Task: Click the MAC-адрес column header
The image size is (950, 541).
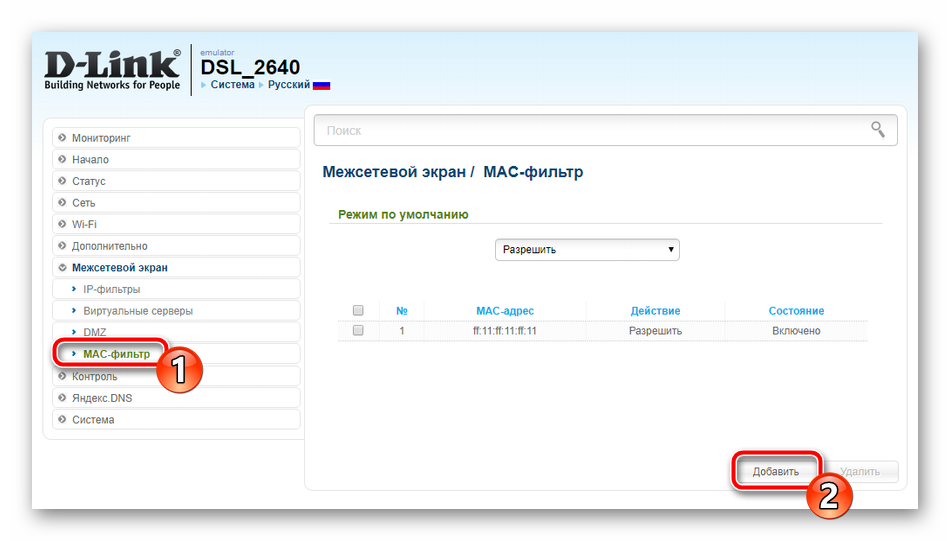Action: coord(505,311)
